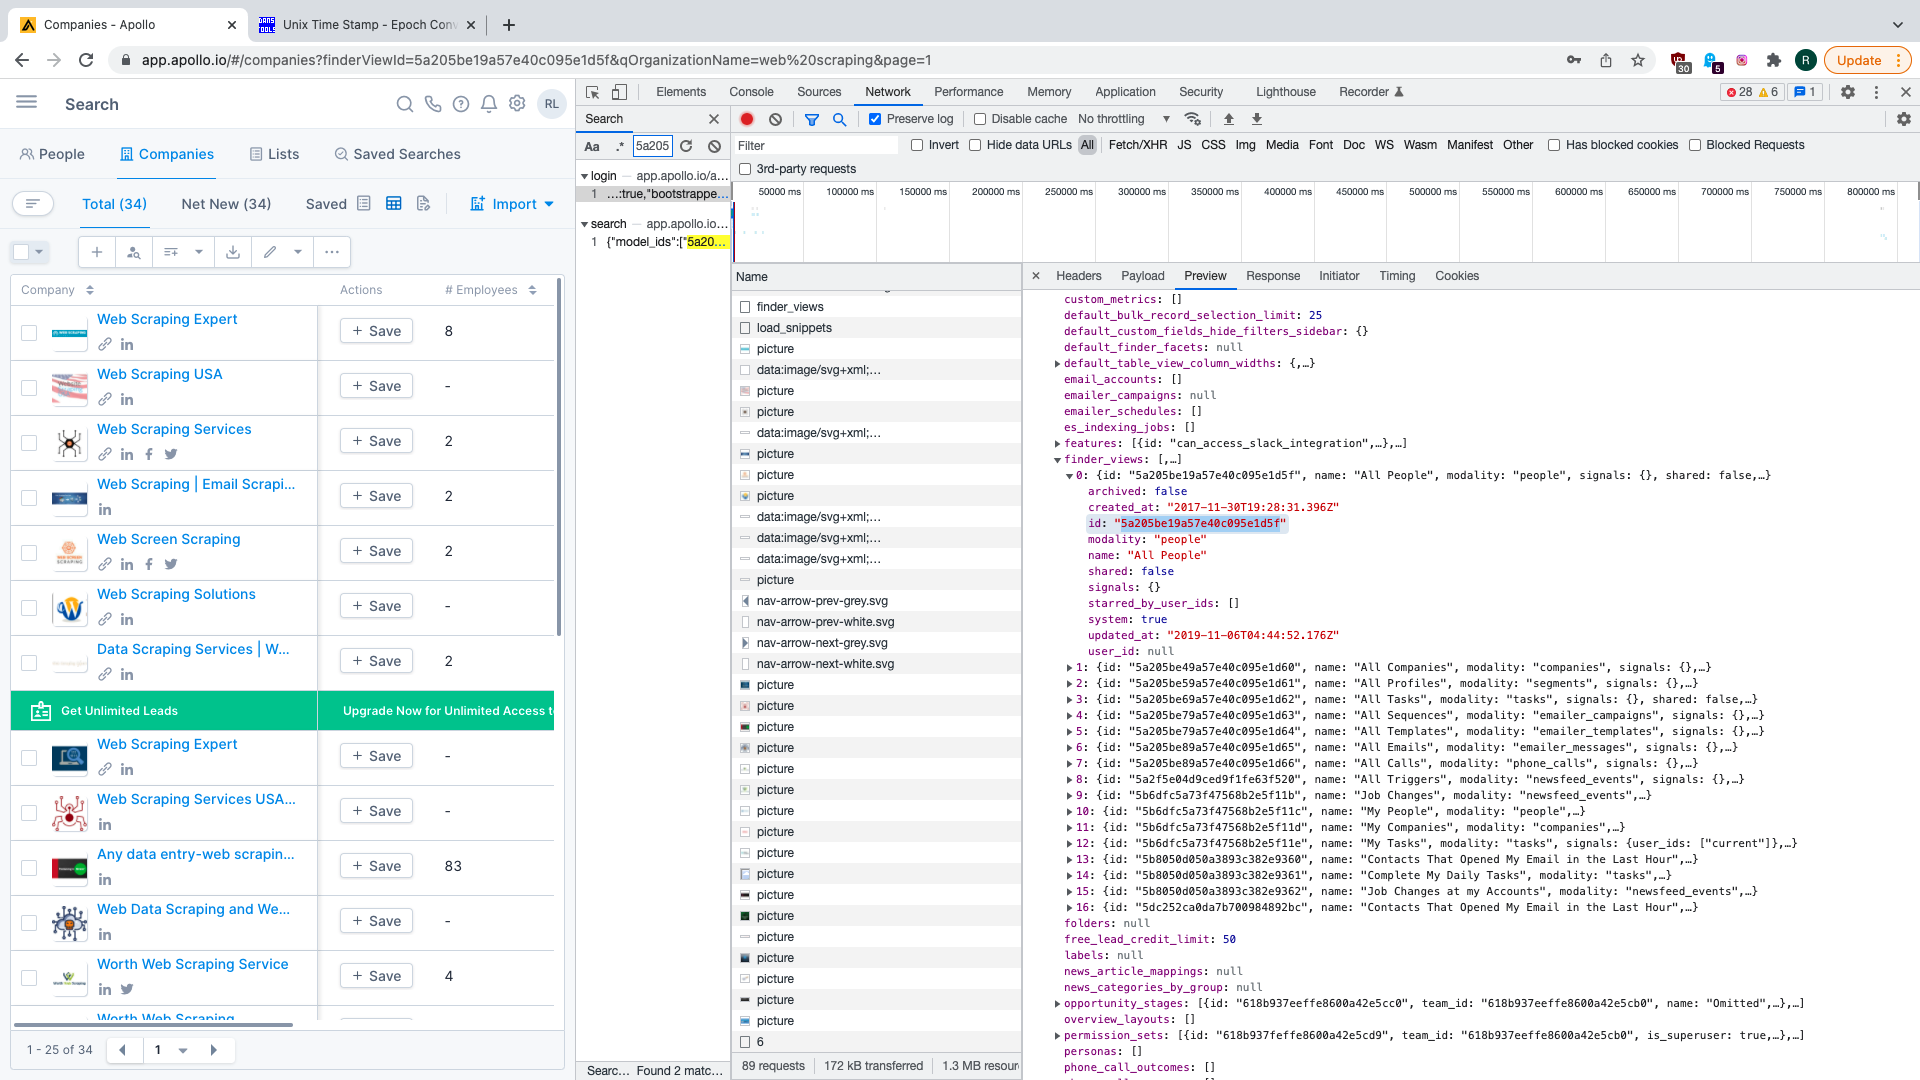Open Twitter icon for Web Scraping Services
The height and width of the screenshot is (1080, 1920).
[x=171, y=454]
